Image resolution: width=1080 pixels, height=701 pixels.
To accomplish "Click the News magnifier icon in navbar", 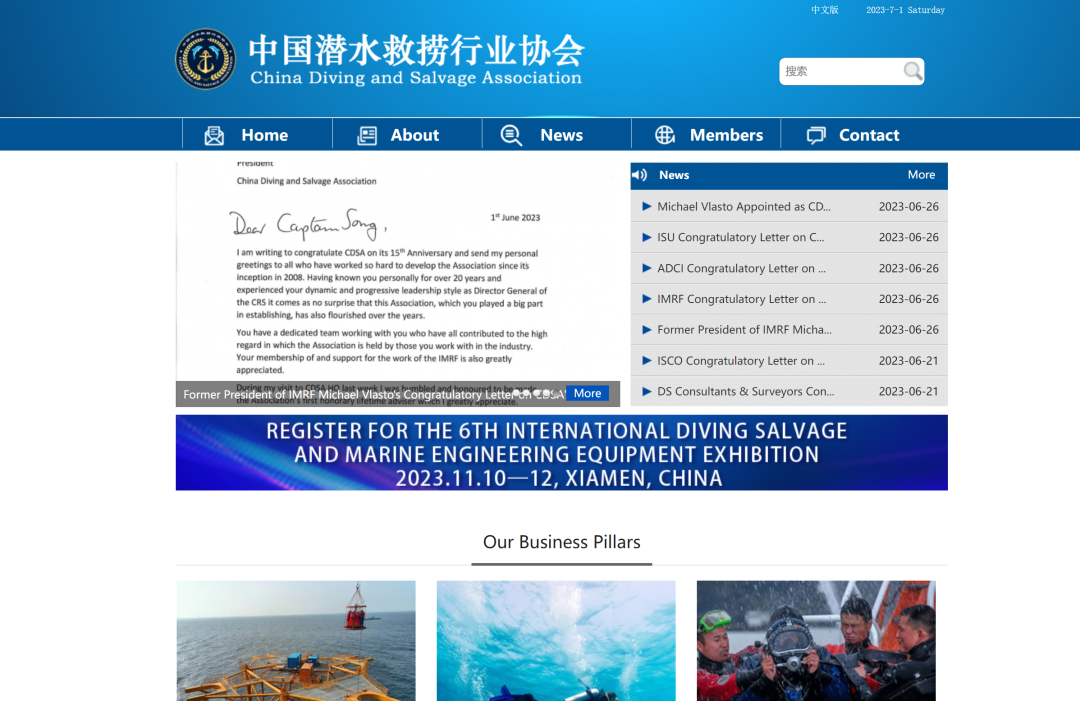I will 511,136.
